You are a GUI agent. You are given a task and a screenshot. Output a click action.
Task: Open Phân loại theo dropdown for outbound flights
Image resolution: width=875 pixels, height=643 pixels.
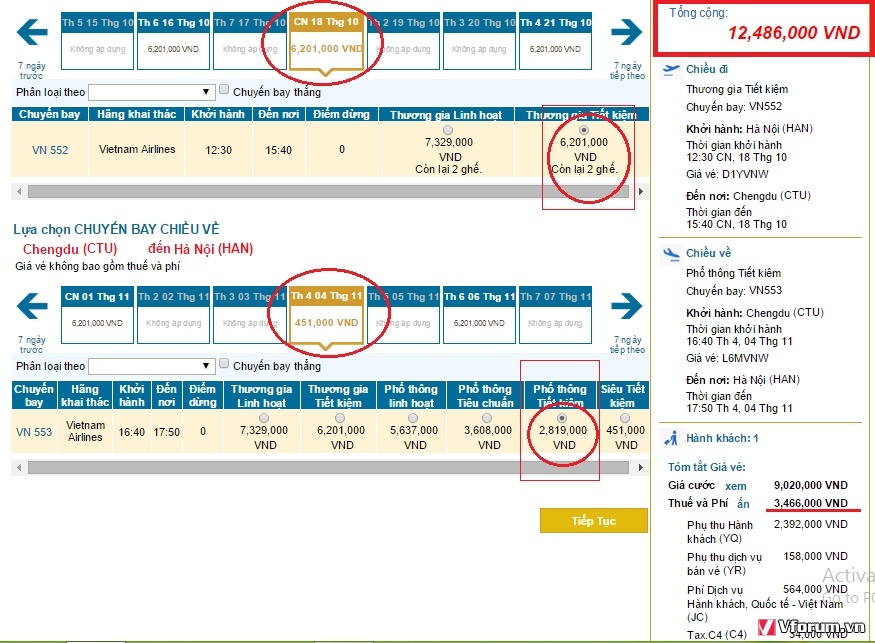pos(151,92)
